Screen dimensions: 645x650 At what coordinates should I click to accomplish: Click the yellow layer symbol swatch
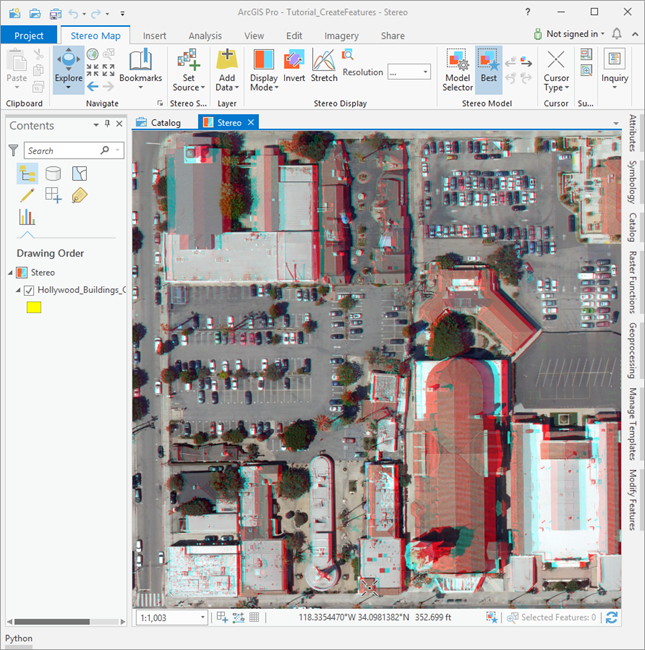click(x=33, y=308)
